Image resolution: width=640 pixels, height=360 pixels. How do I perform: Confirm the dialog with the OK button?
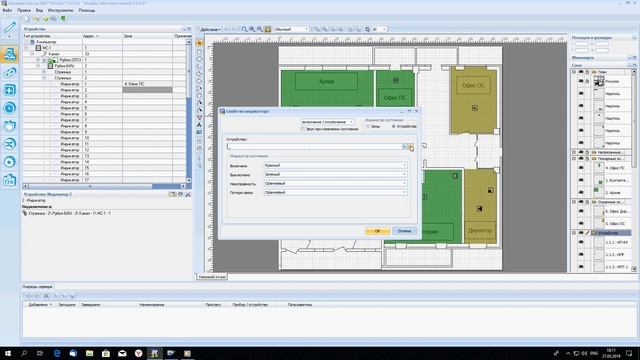[378, 231]
